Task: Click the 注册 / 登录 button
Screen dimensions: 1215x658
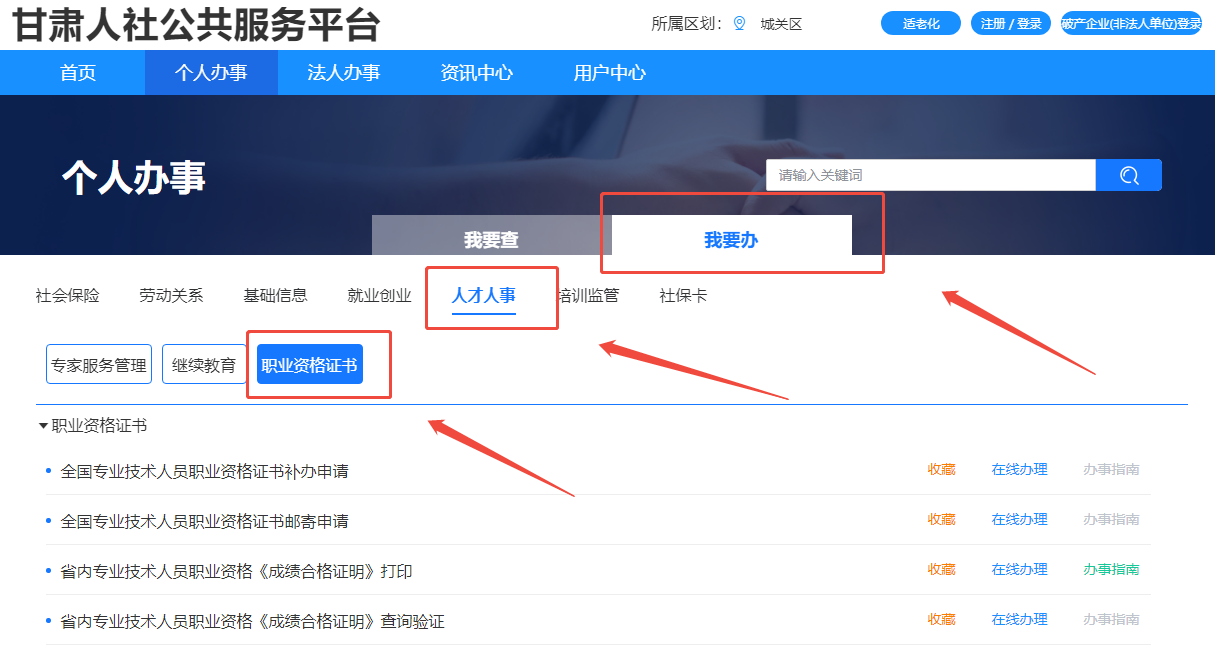Action: click(x=1011, y=24)
